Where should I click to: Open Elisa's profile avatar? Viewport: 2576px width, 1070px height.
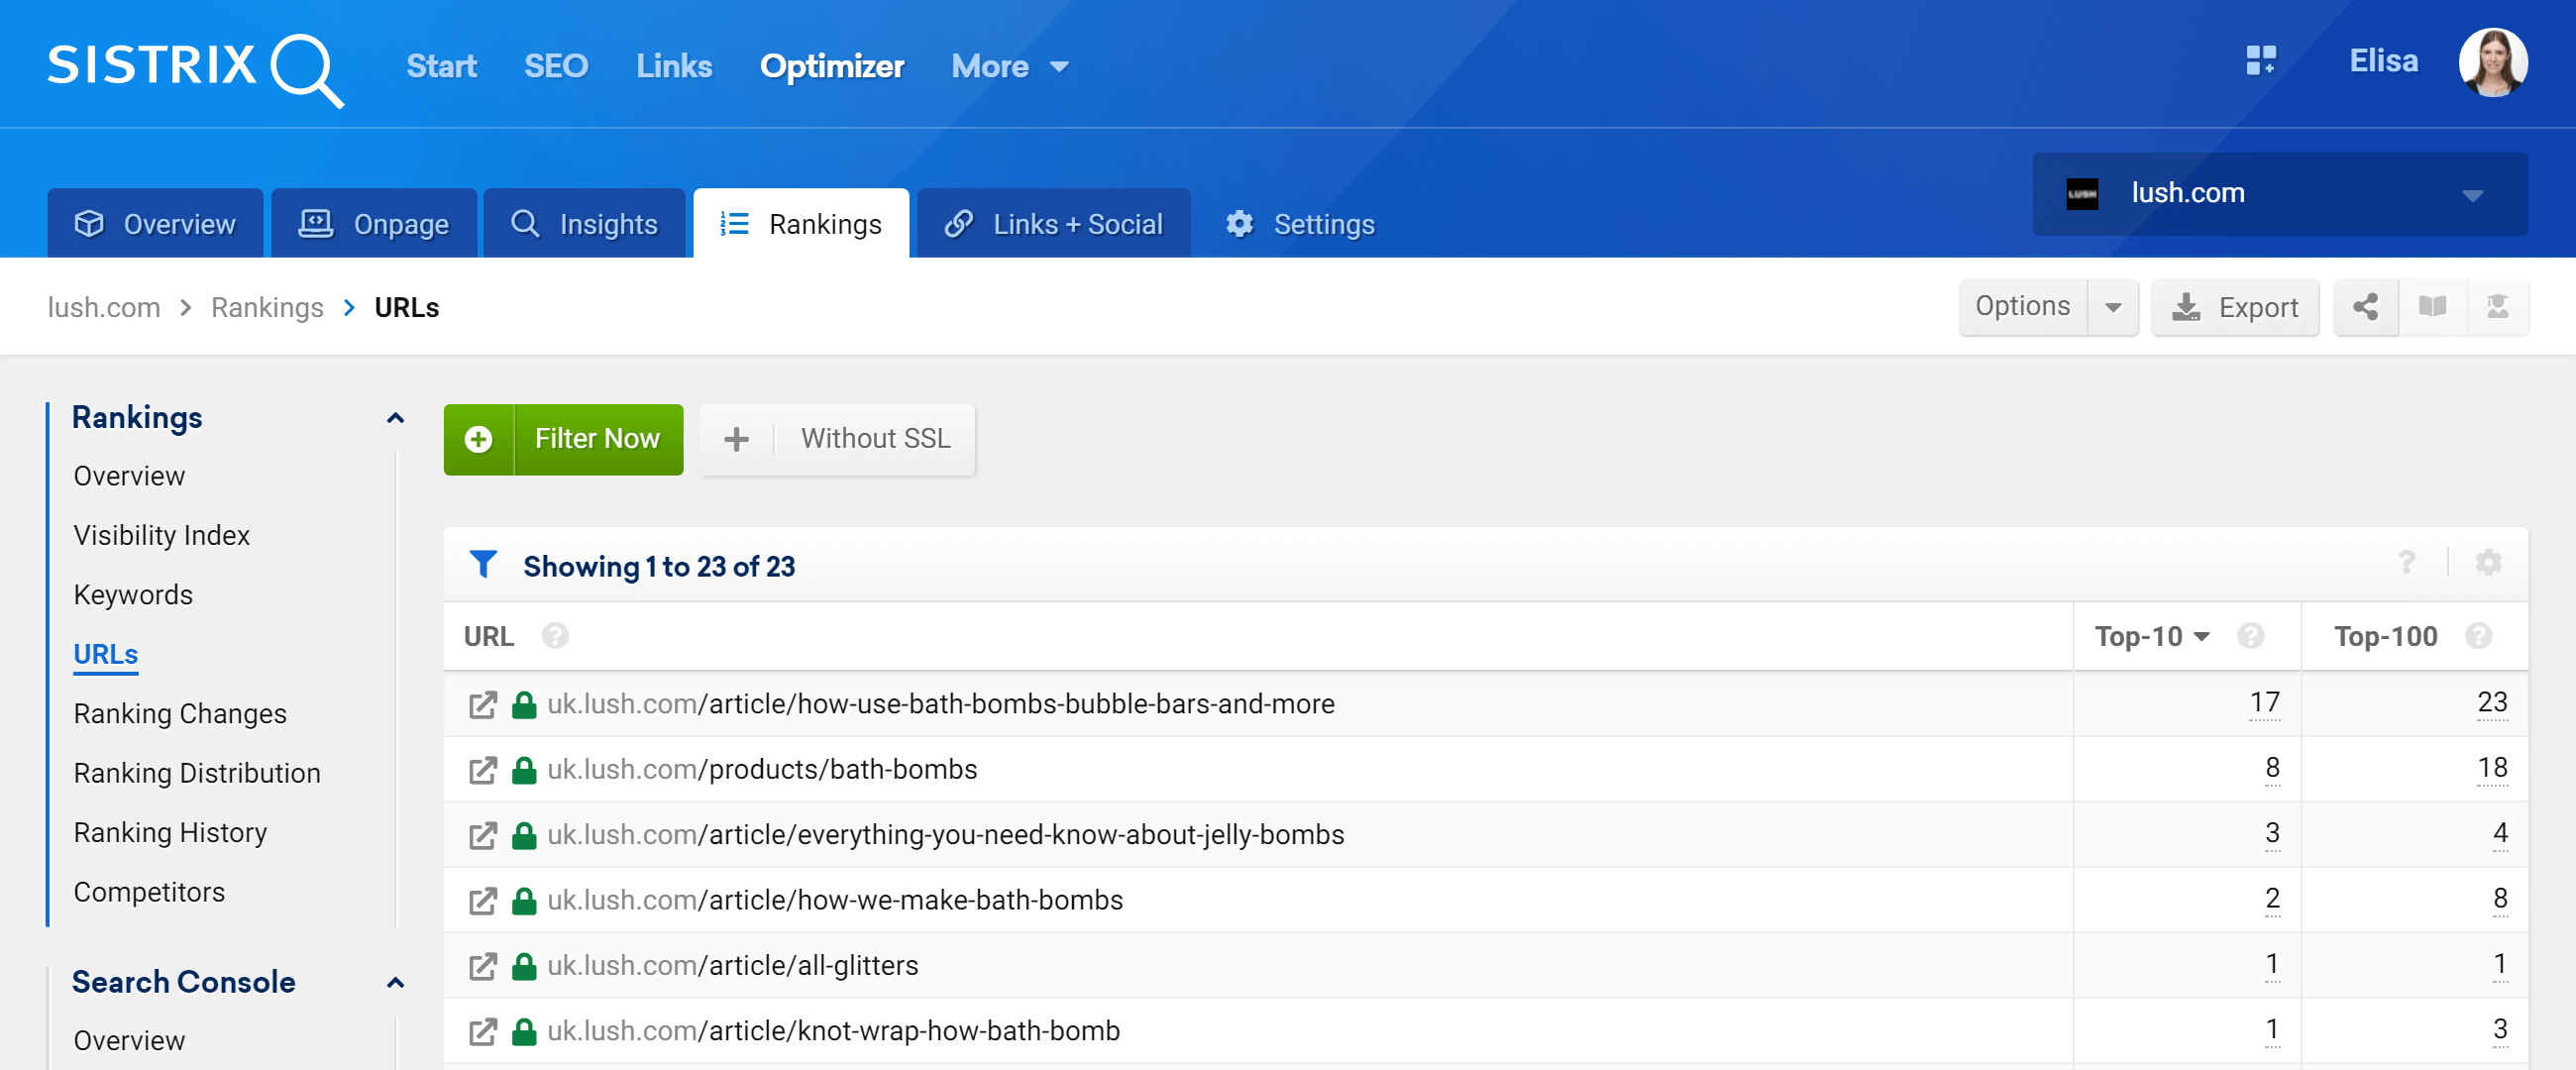[2492, 62]
